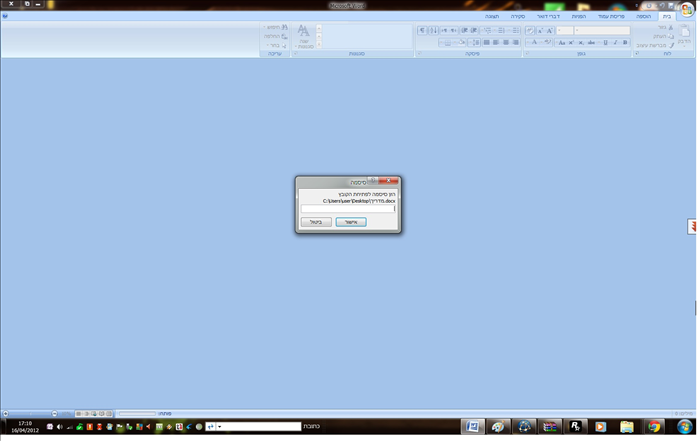Viewport: 700px width, 441px height.
Task: Click the Office button in the corner
Action: coord(687,8)
